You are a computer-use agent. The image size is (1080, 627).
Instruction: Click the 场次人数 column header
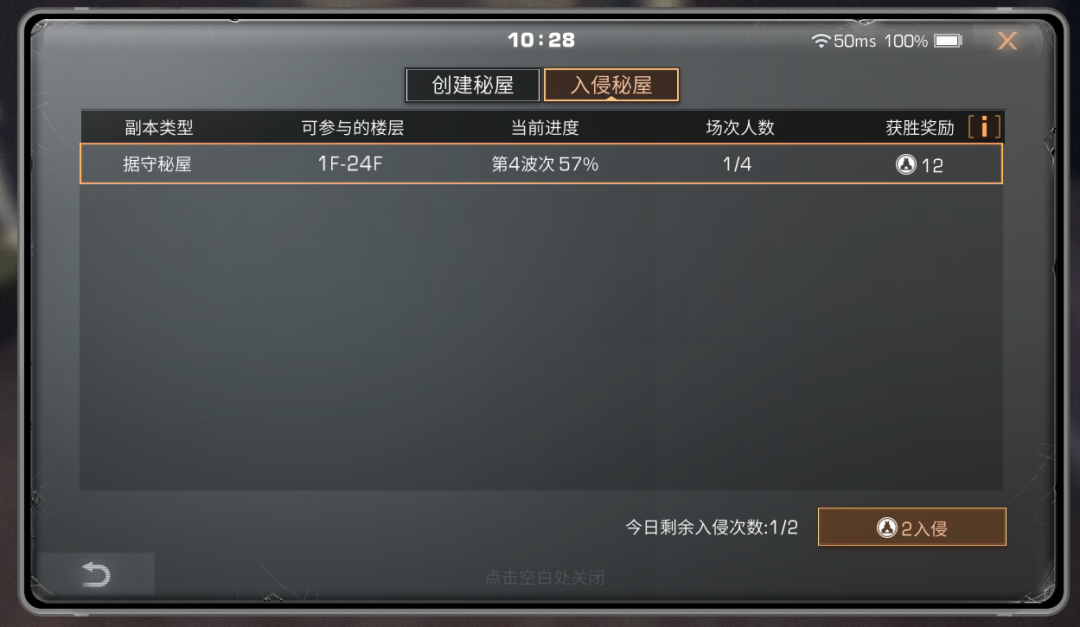740,127
